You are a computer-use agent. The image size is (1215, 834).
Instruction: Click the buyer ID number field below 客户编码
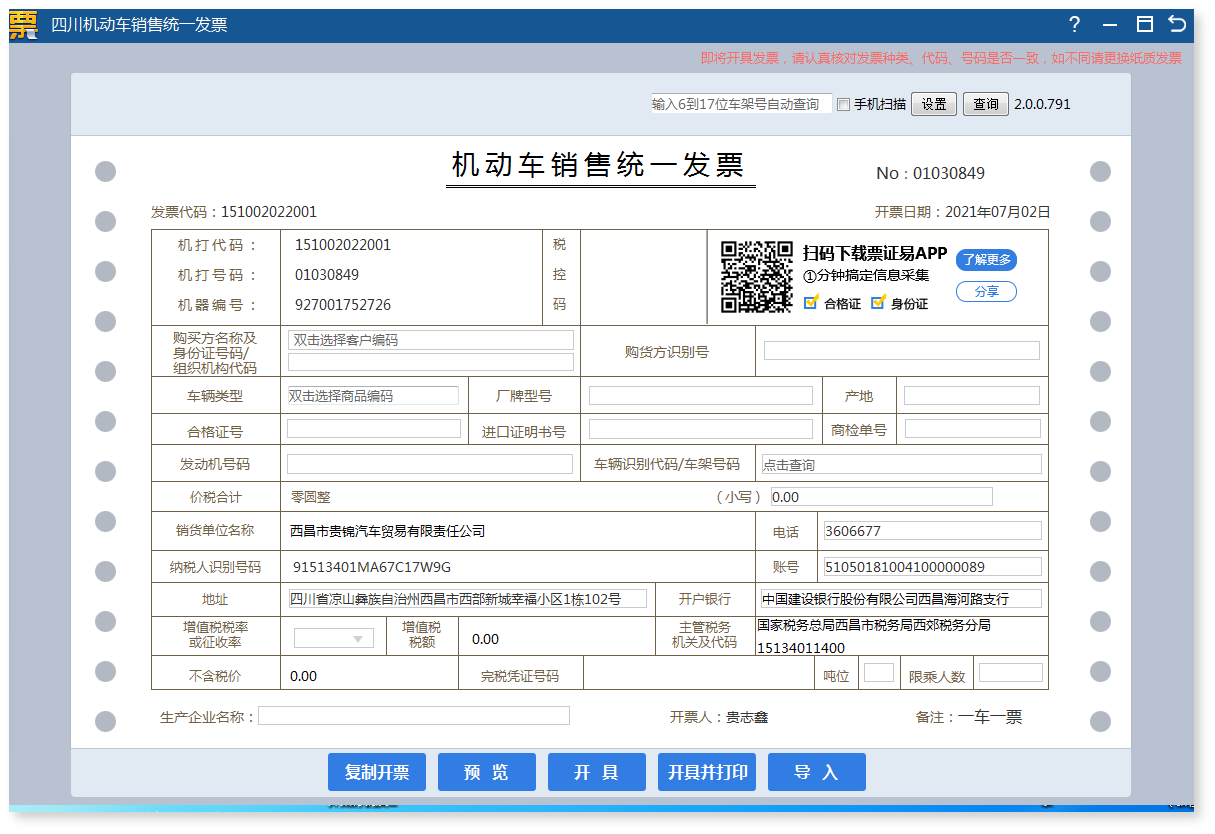click(x=431, y=362)
